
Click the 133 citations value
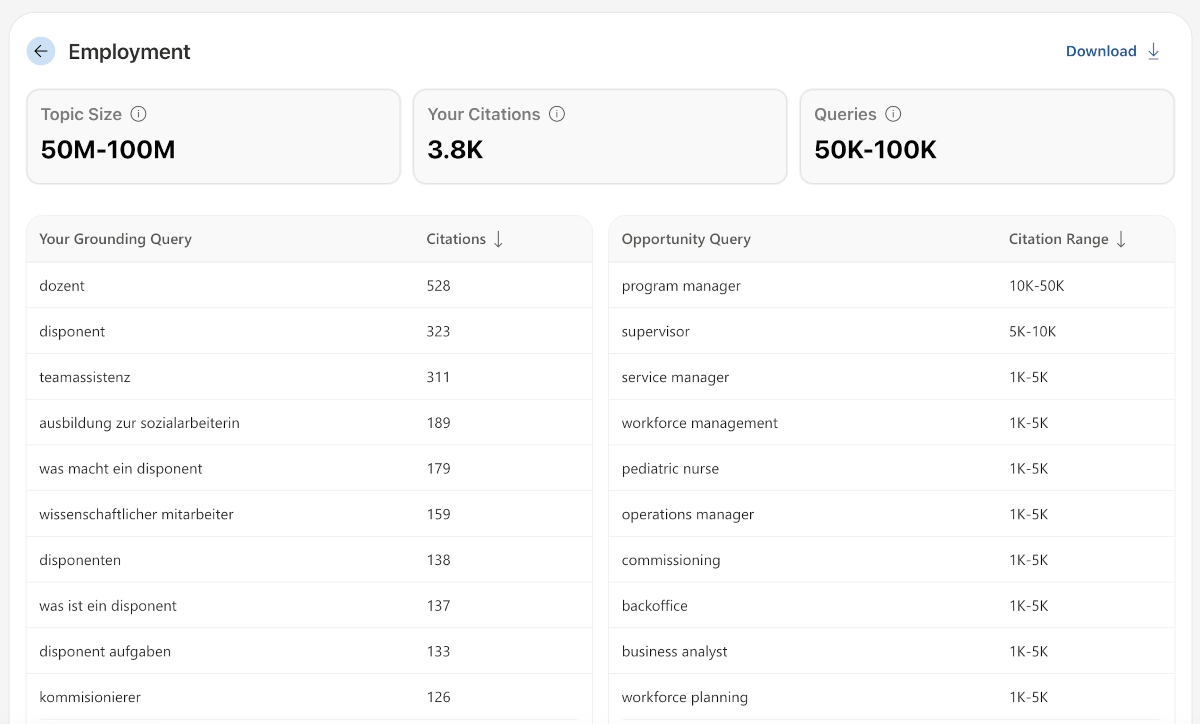tap(439, 651)
